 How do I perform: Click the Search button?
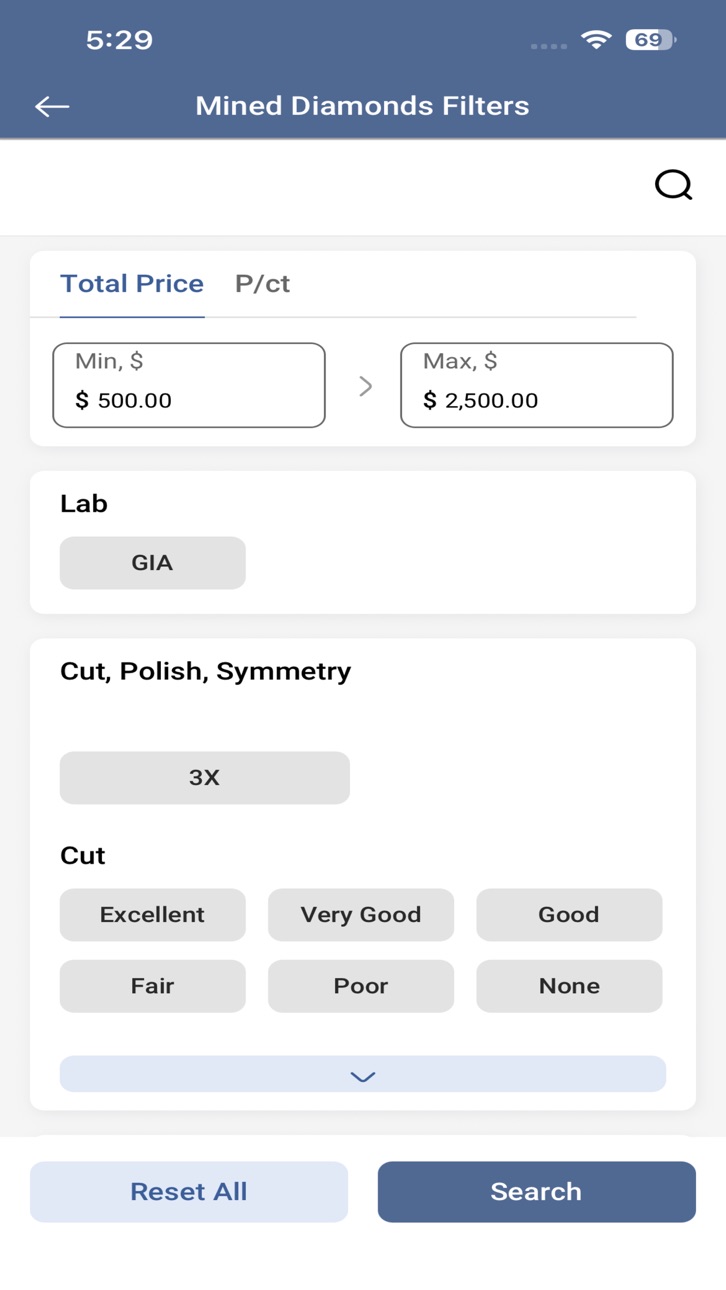pyautogui.click(x=537, y=1192)
